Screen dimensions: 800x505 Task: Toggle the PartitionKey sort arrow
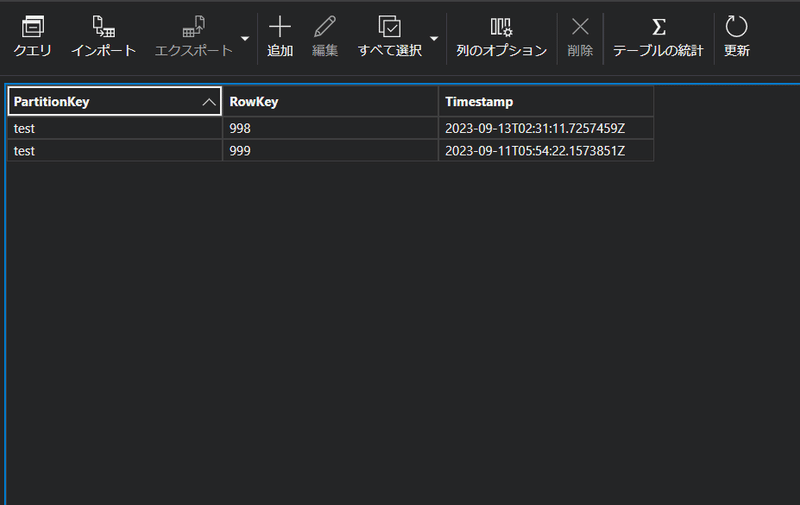(209, 102)
